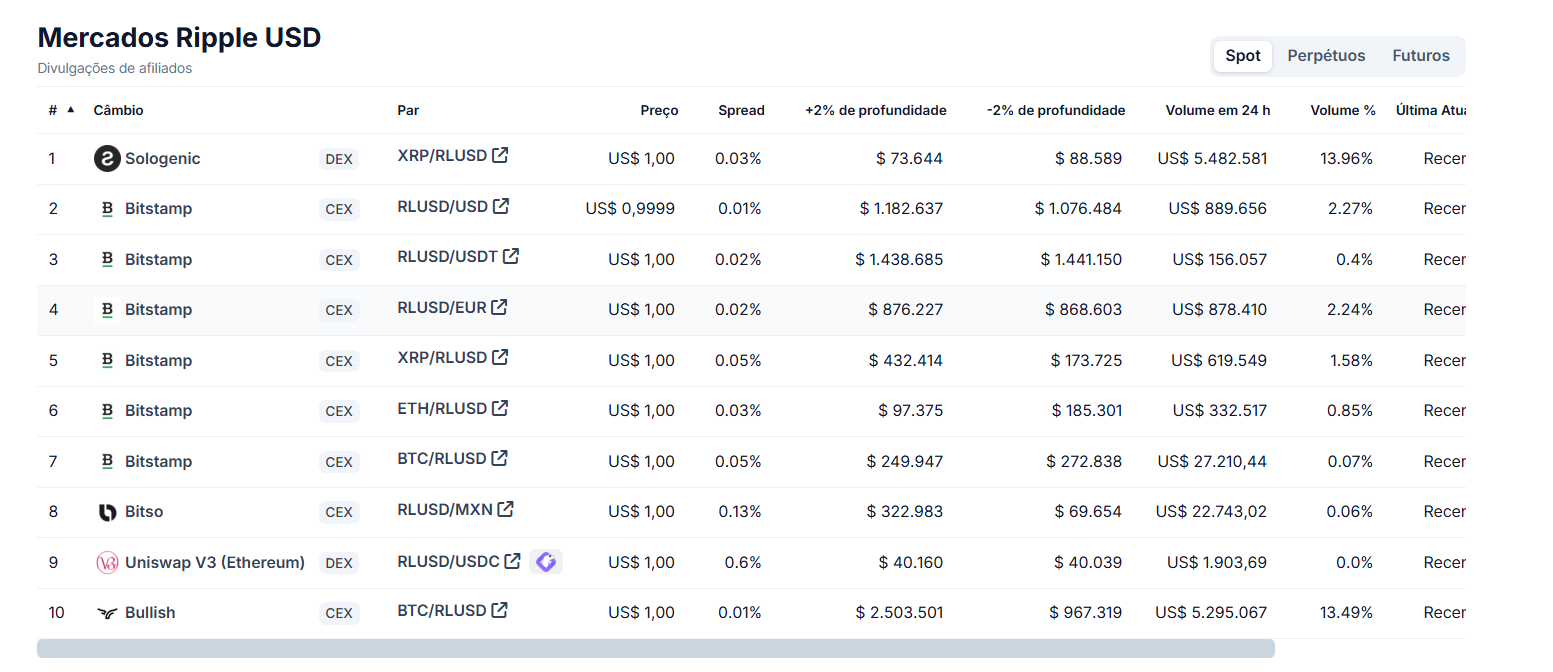Open external link icon next to RLUSD/USDT
Viewport: 1553px width, 672px height.
[x=511, y=255]
